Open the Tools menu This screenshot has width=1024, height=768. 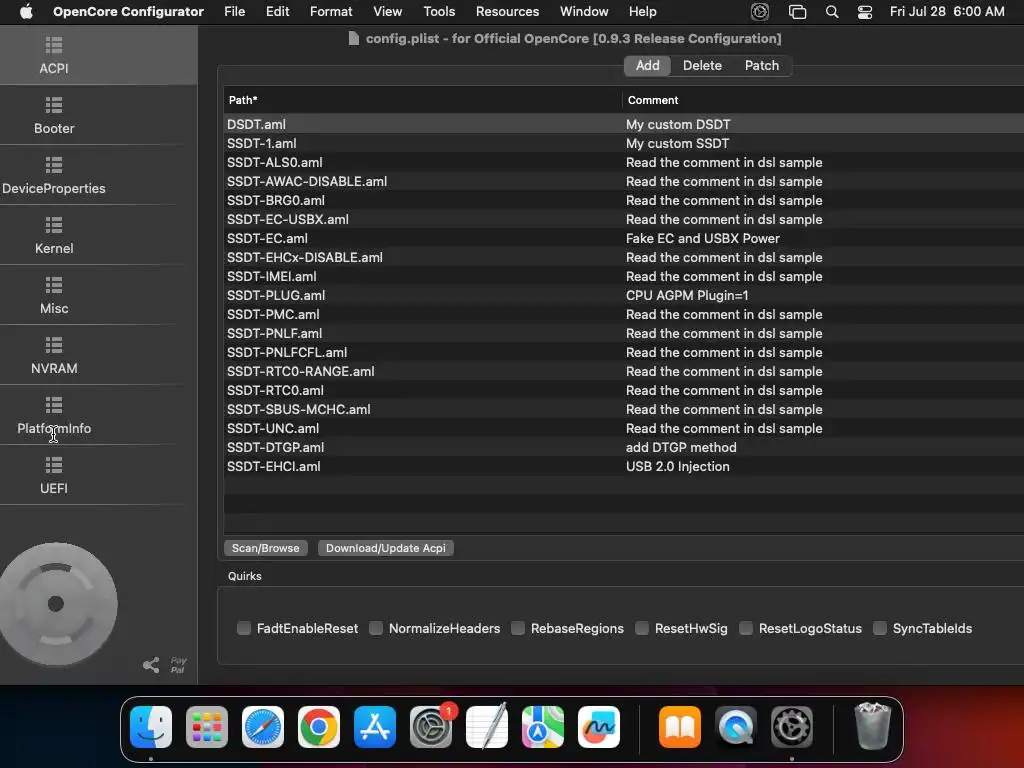point(439,12)
